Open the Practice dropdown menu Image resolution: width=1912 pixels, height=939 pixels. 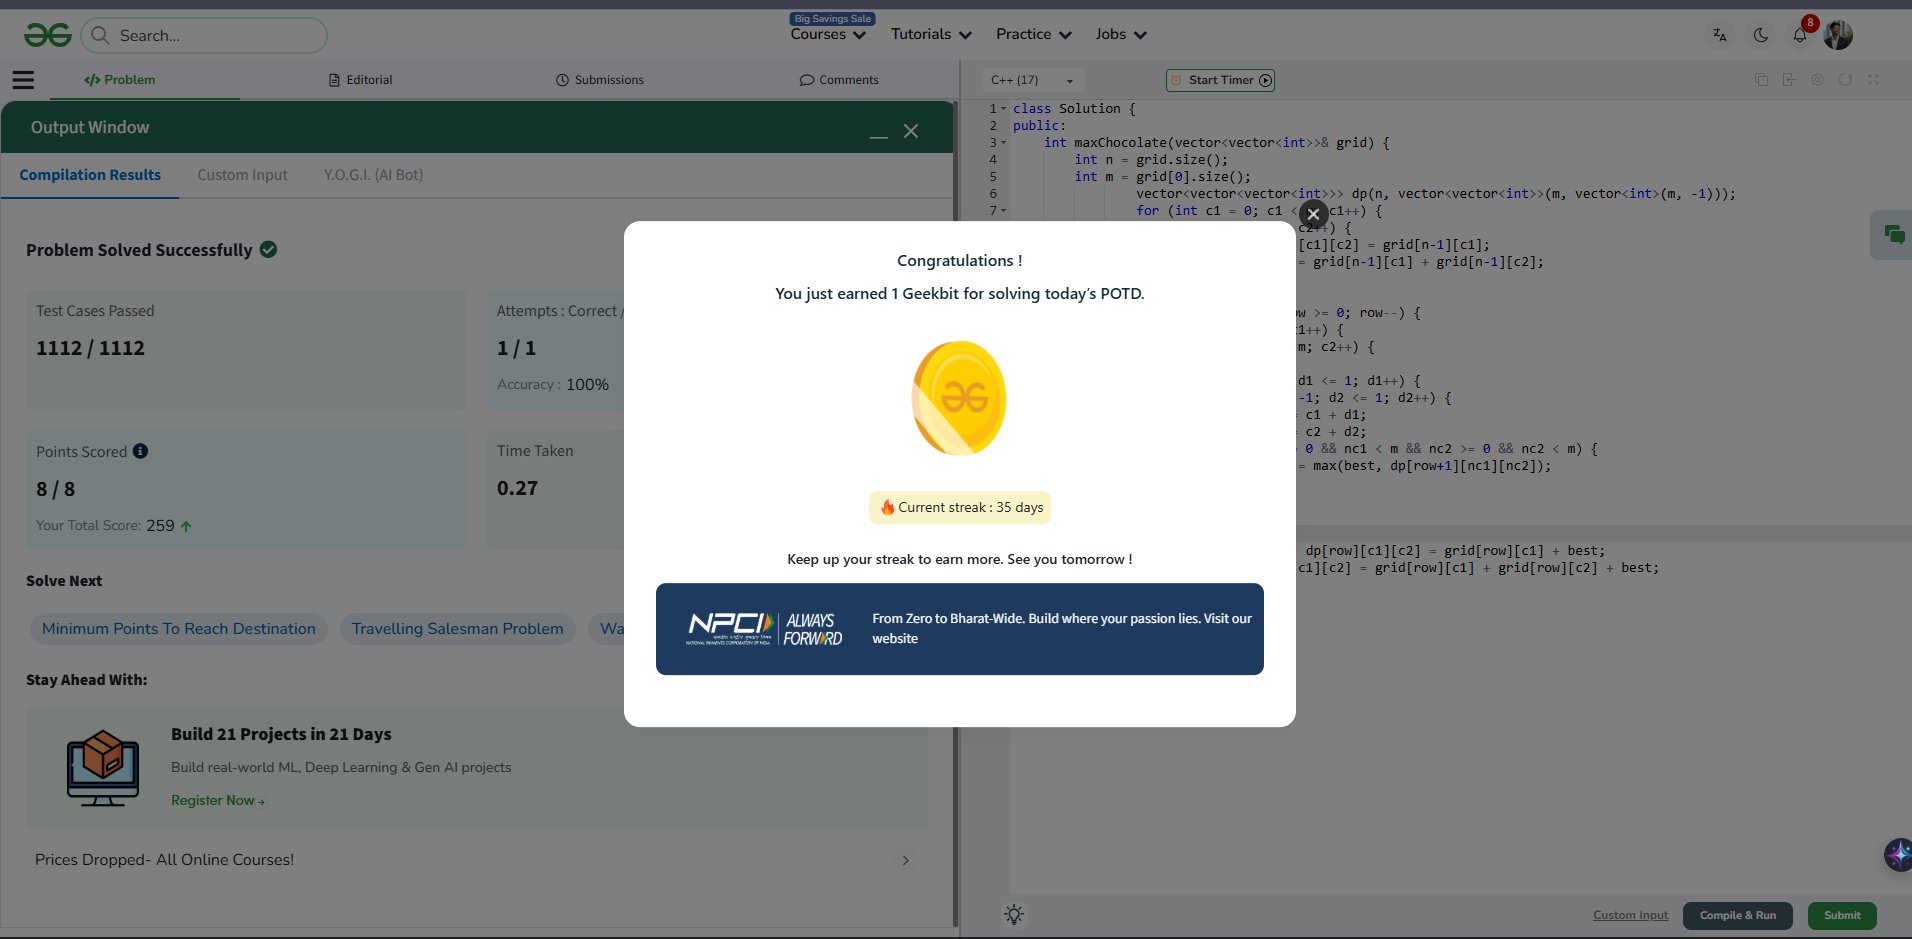click(1034, 34)
